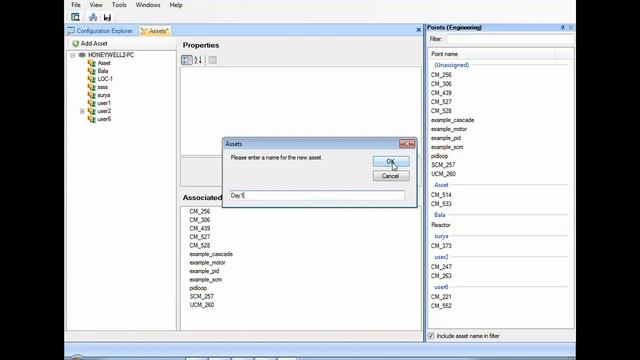640x360 pixels.
Task: Click the icon of the user6 tree node
Action: (91, 119)
